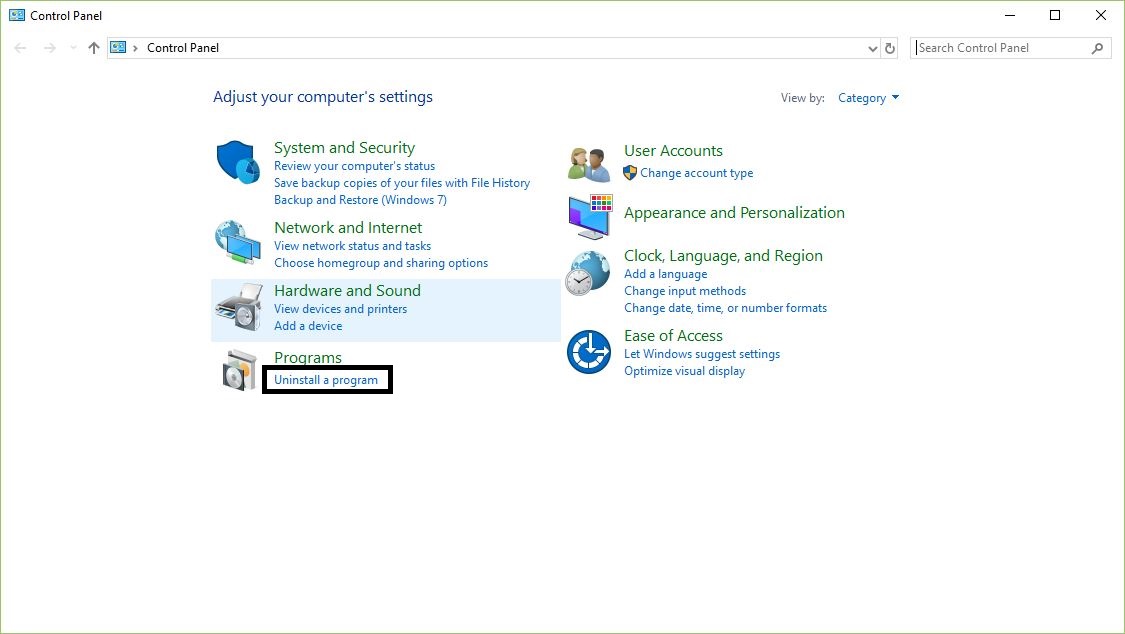Click Optimize visual display link

coord(684,372)
